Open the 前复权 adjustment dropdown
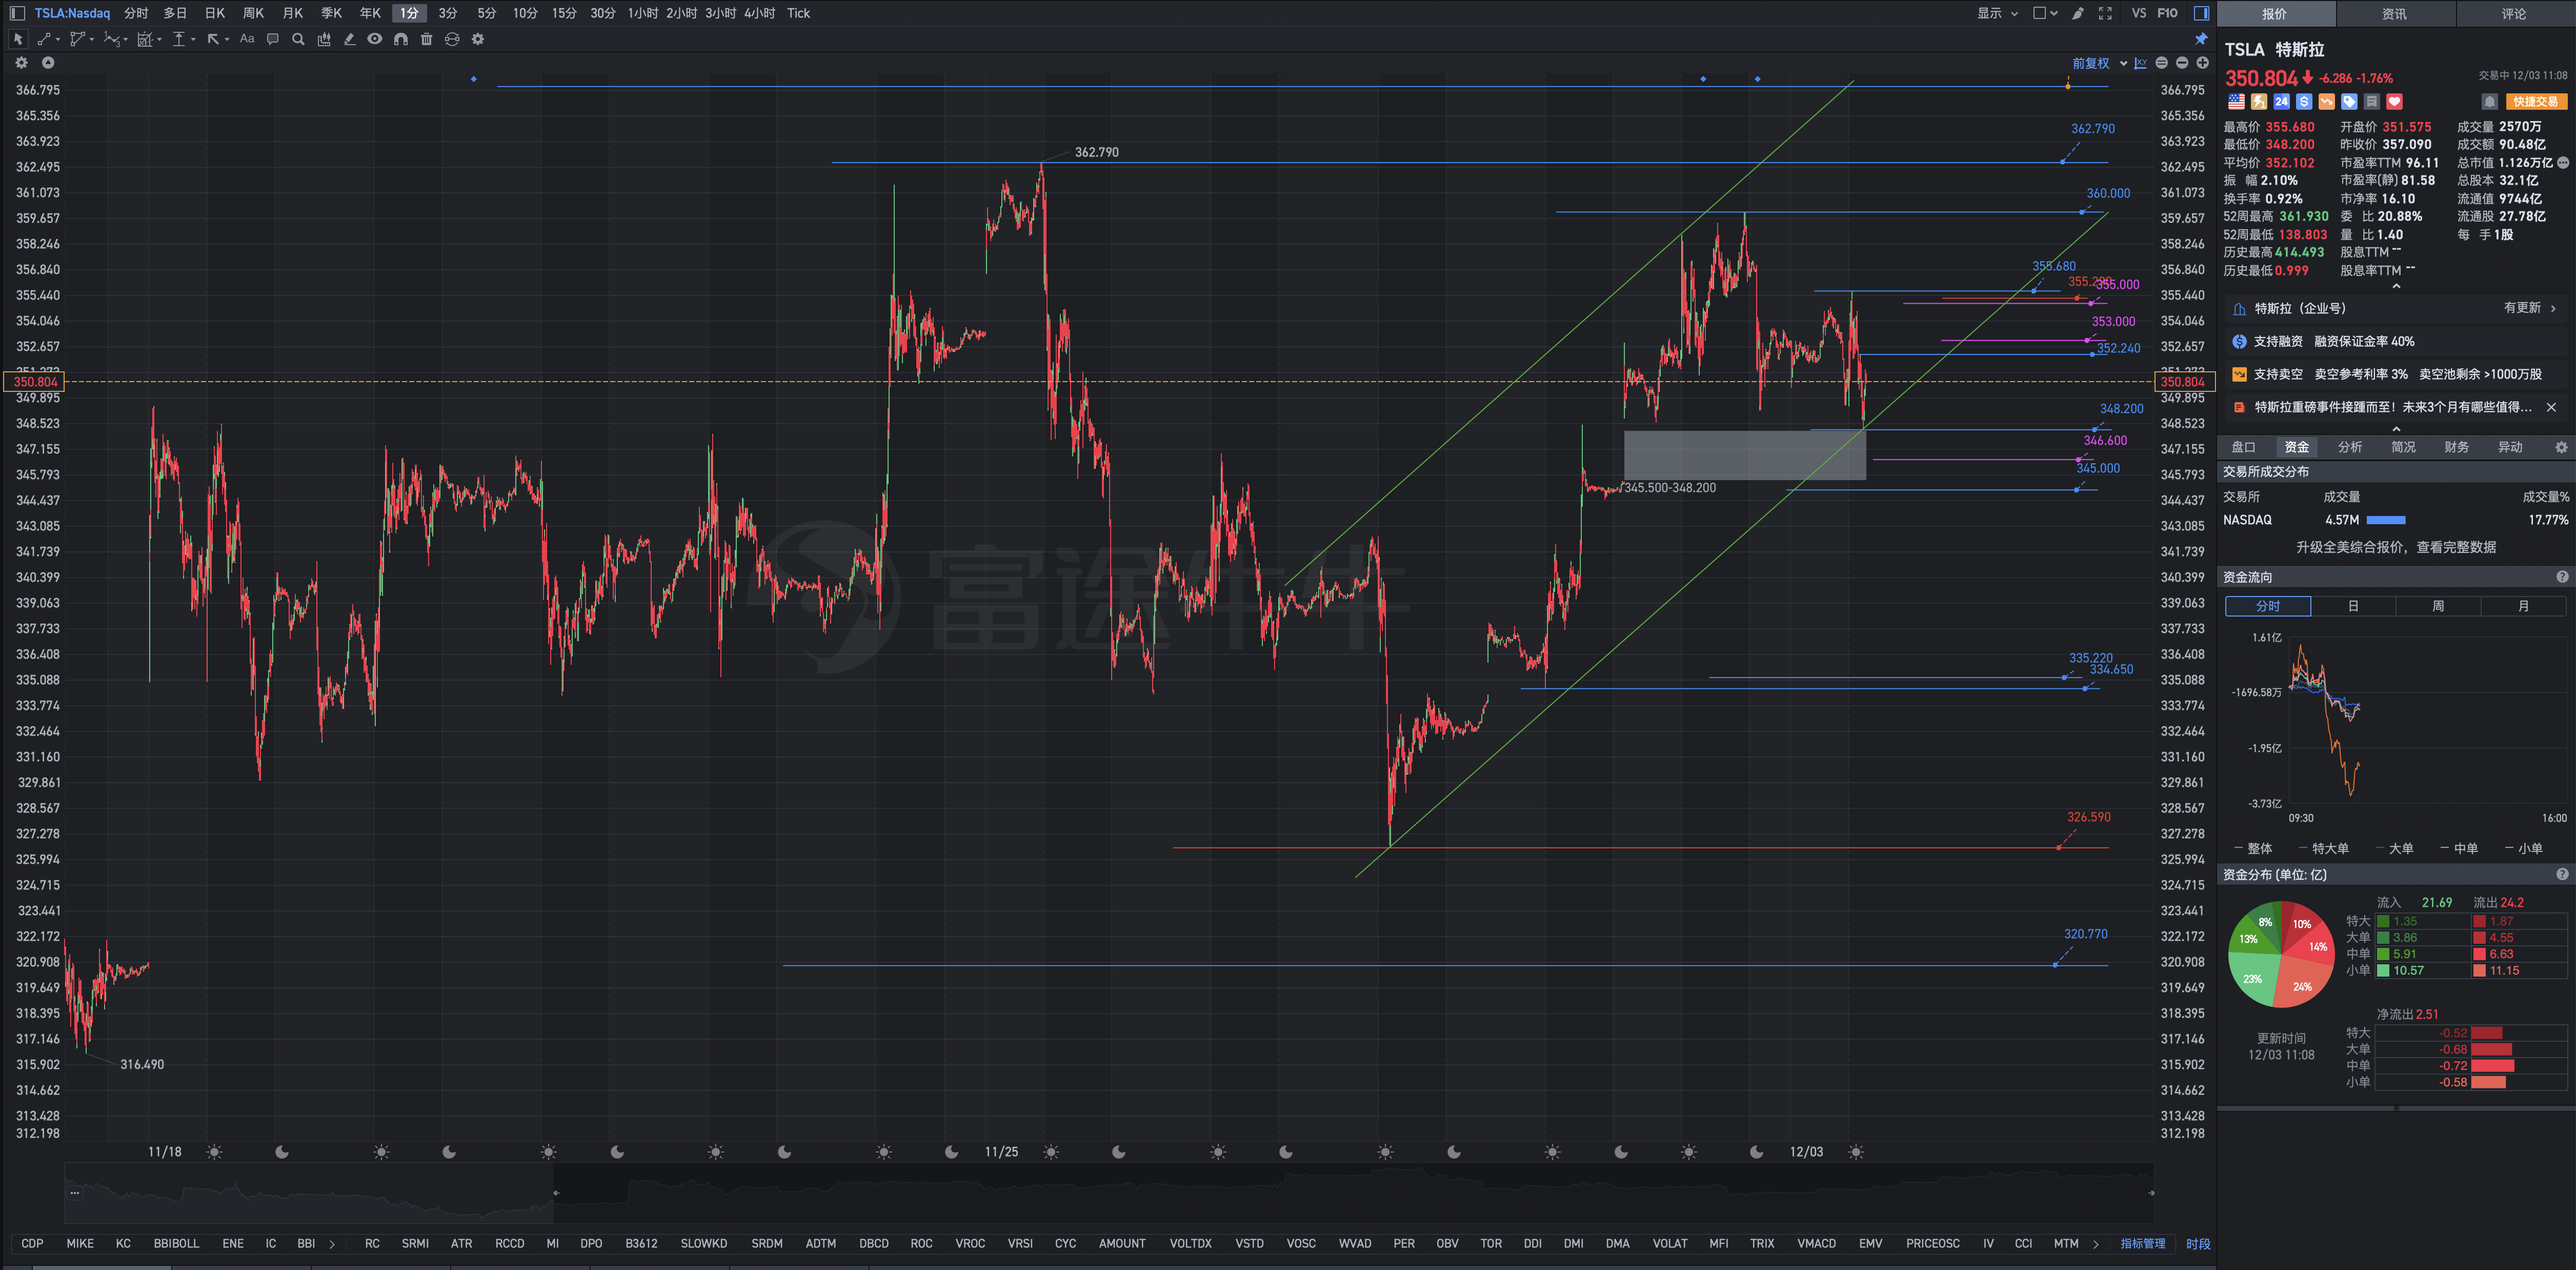The height and width of the screenshot is (1270, 2576). tap(2099, 63)
